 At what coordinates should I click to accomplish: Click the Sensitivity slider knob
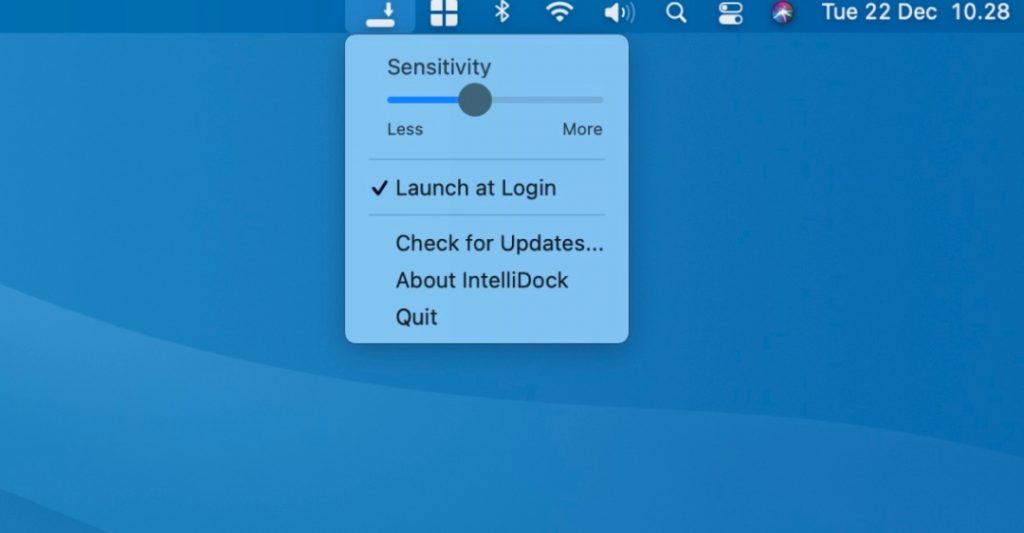pos(475,100)
